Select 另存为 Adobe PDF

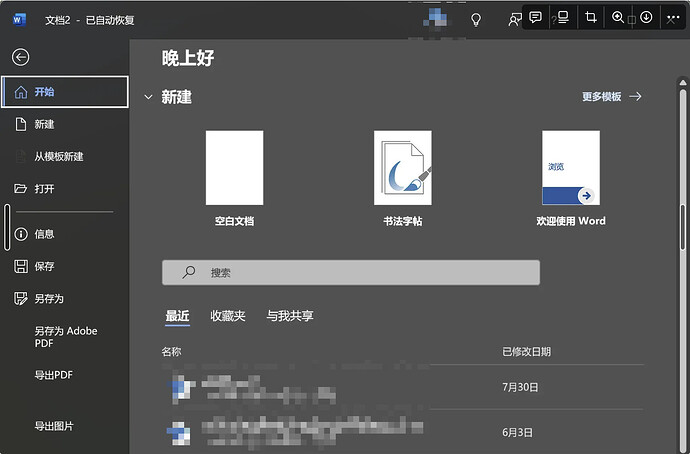pyautogui.click(x=65, y=337)
